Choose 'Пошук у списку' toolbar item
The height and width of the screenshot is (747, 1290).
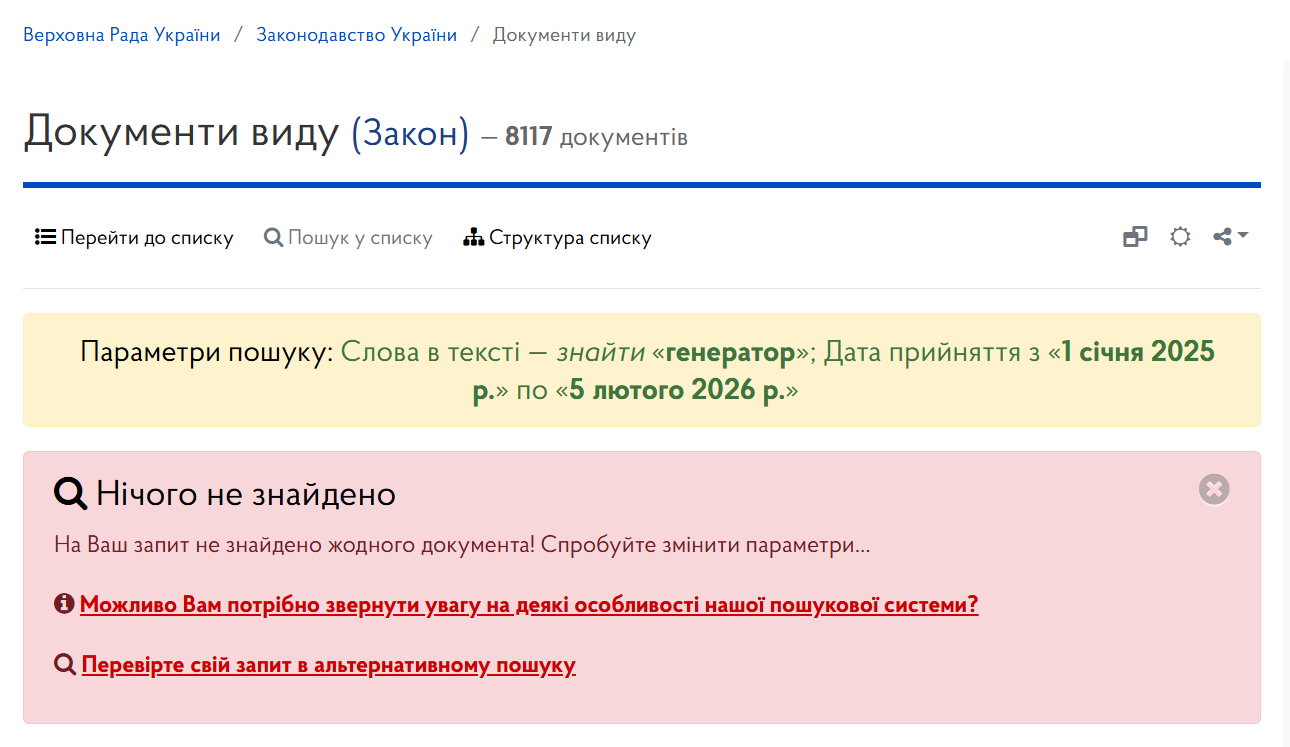(x=360, y=238)
